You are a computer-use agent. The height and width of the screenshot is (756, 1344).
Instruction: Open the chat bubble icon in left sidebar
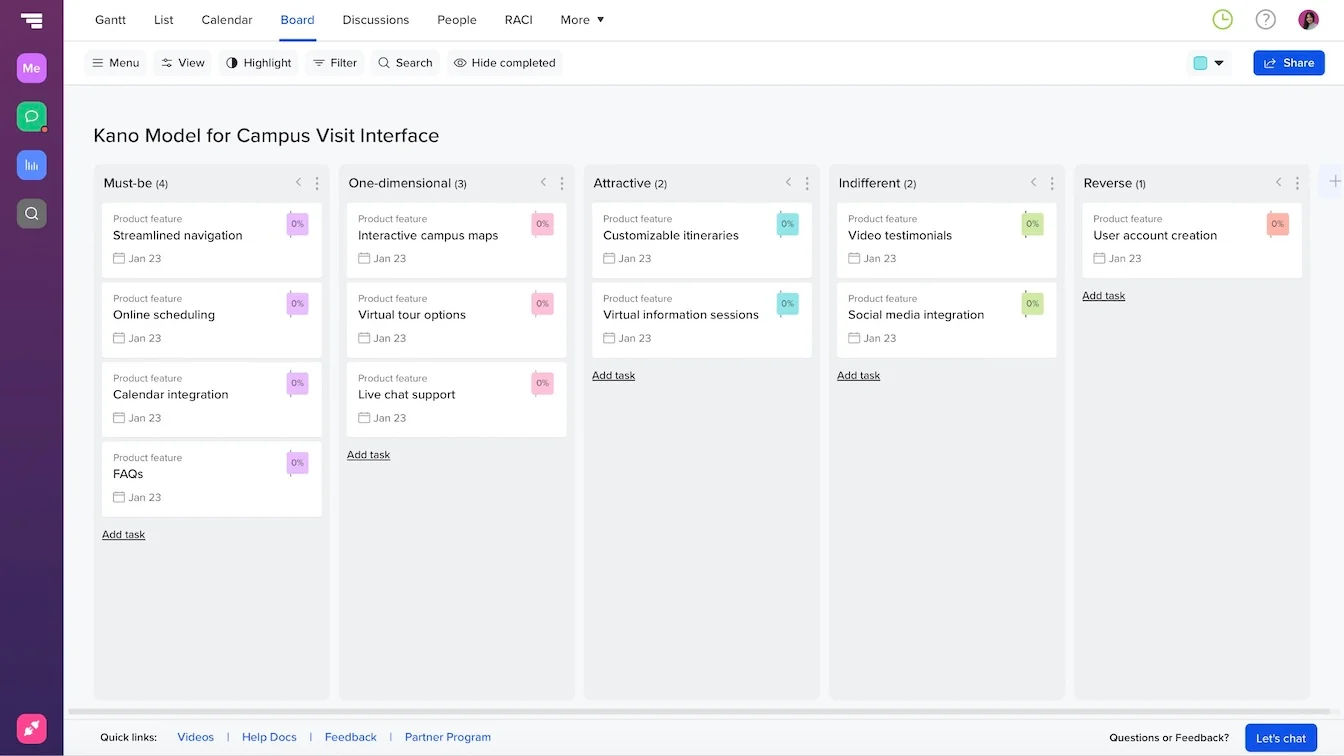[x=31, y=116]
